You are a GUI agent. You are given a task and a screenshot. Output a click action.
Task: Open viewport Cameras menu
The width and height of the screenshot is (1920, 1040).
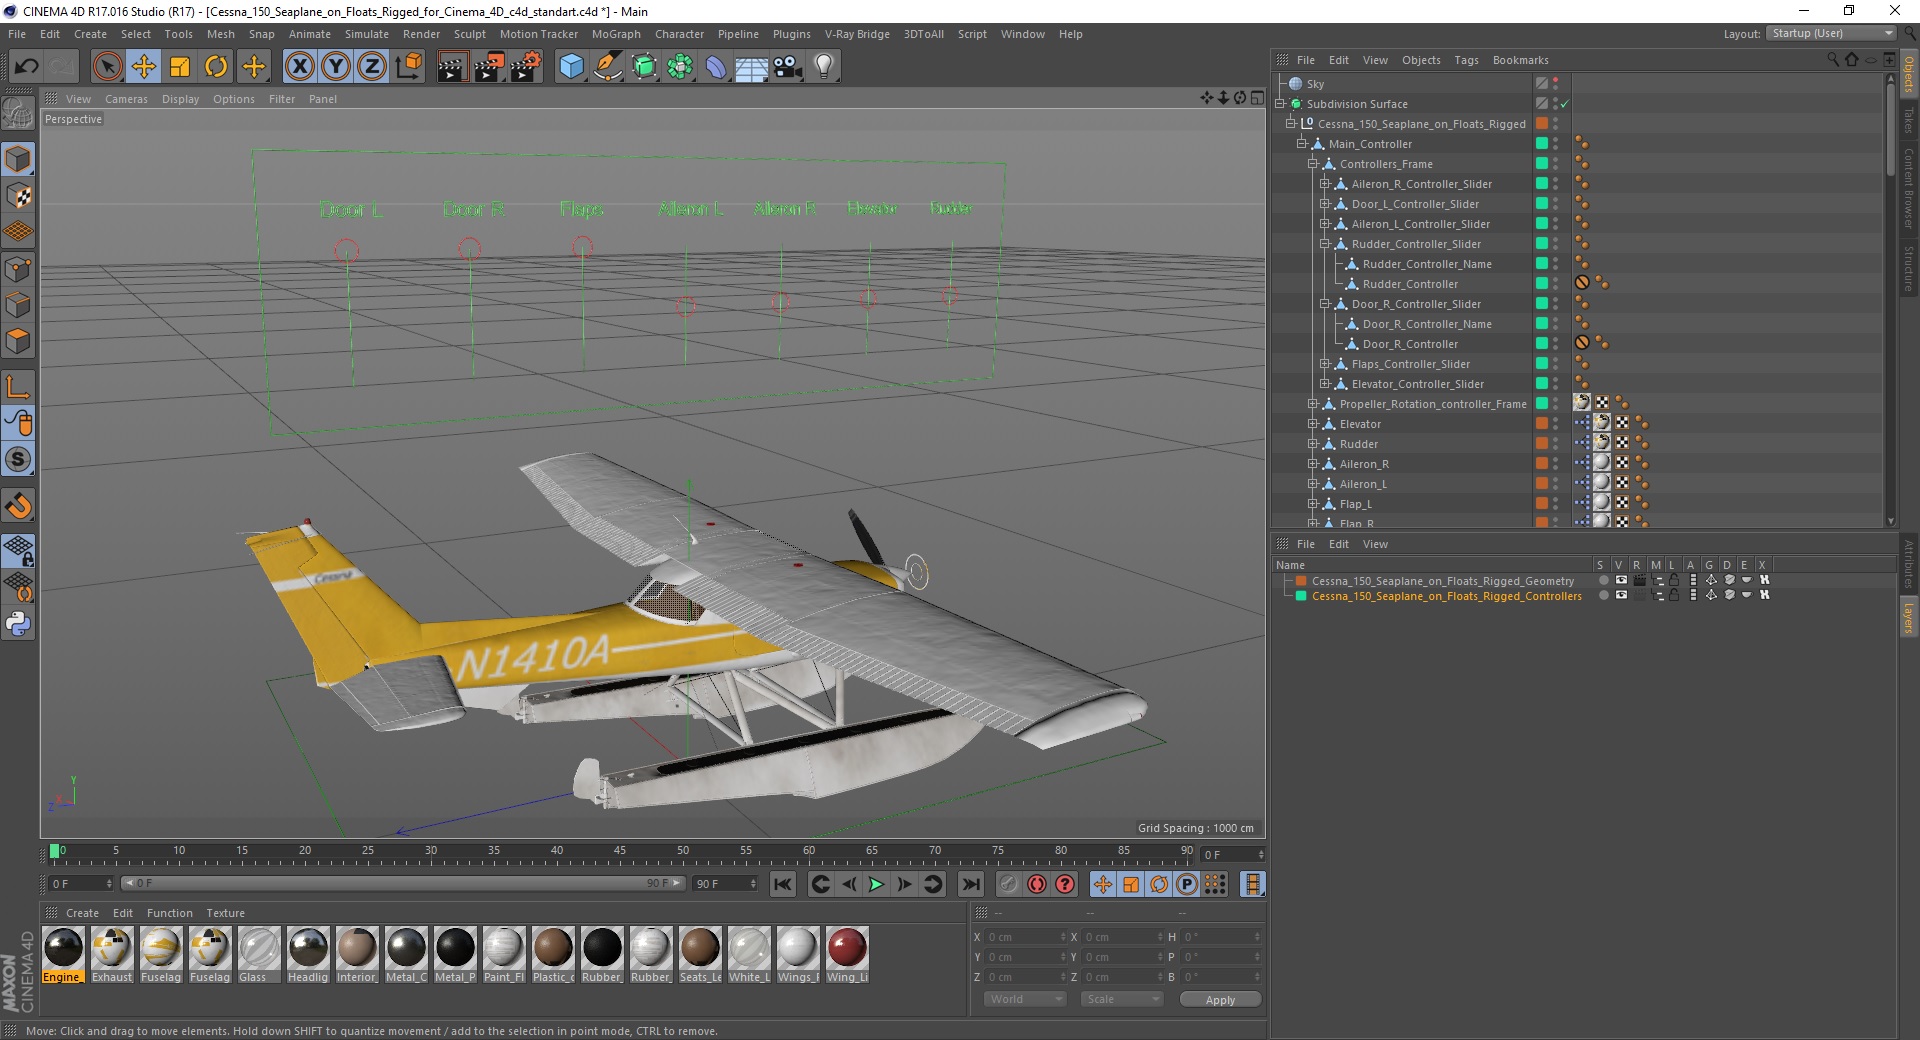click(126, 99)
